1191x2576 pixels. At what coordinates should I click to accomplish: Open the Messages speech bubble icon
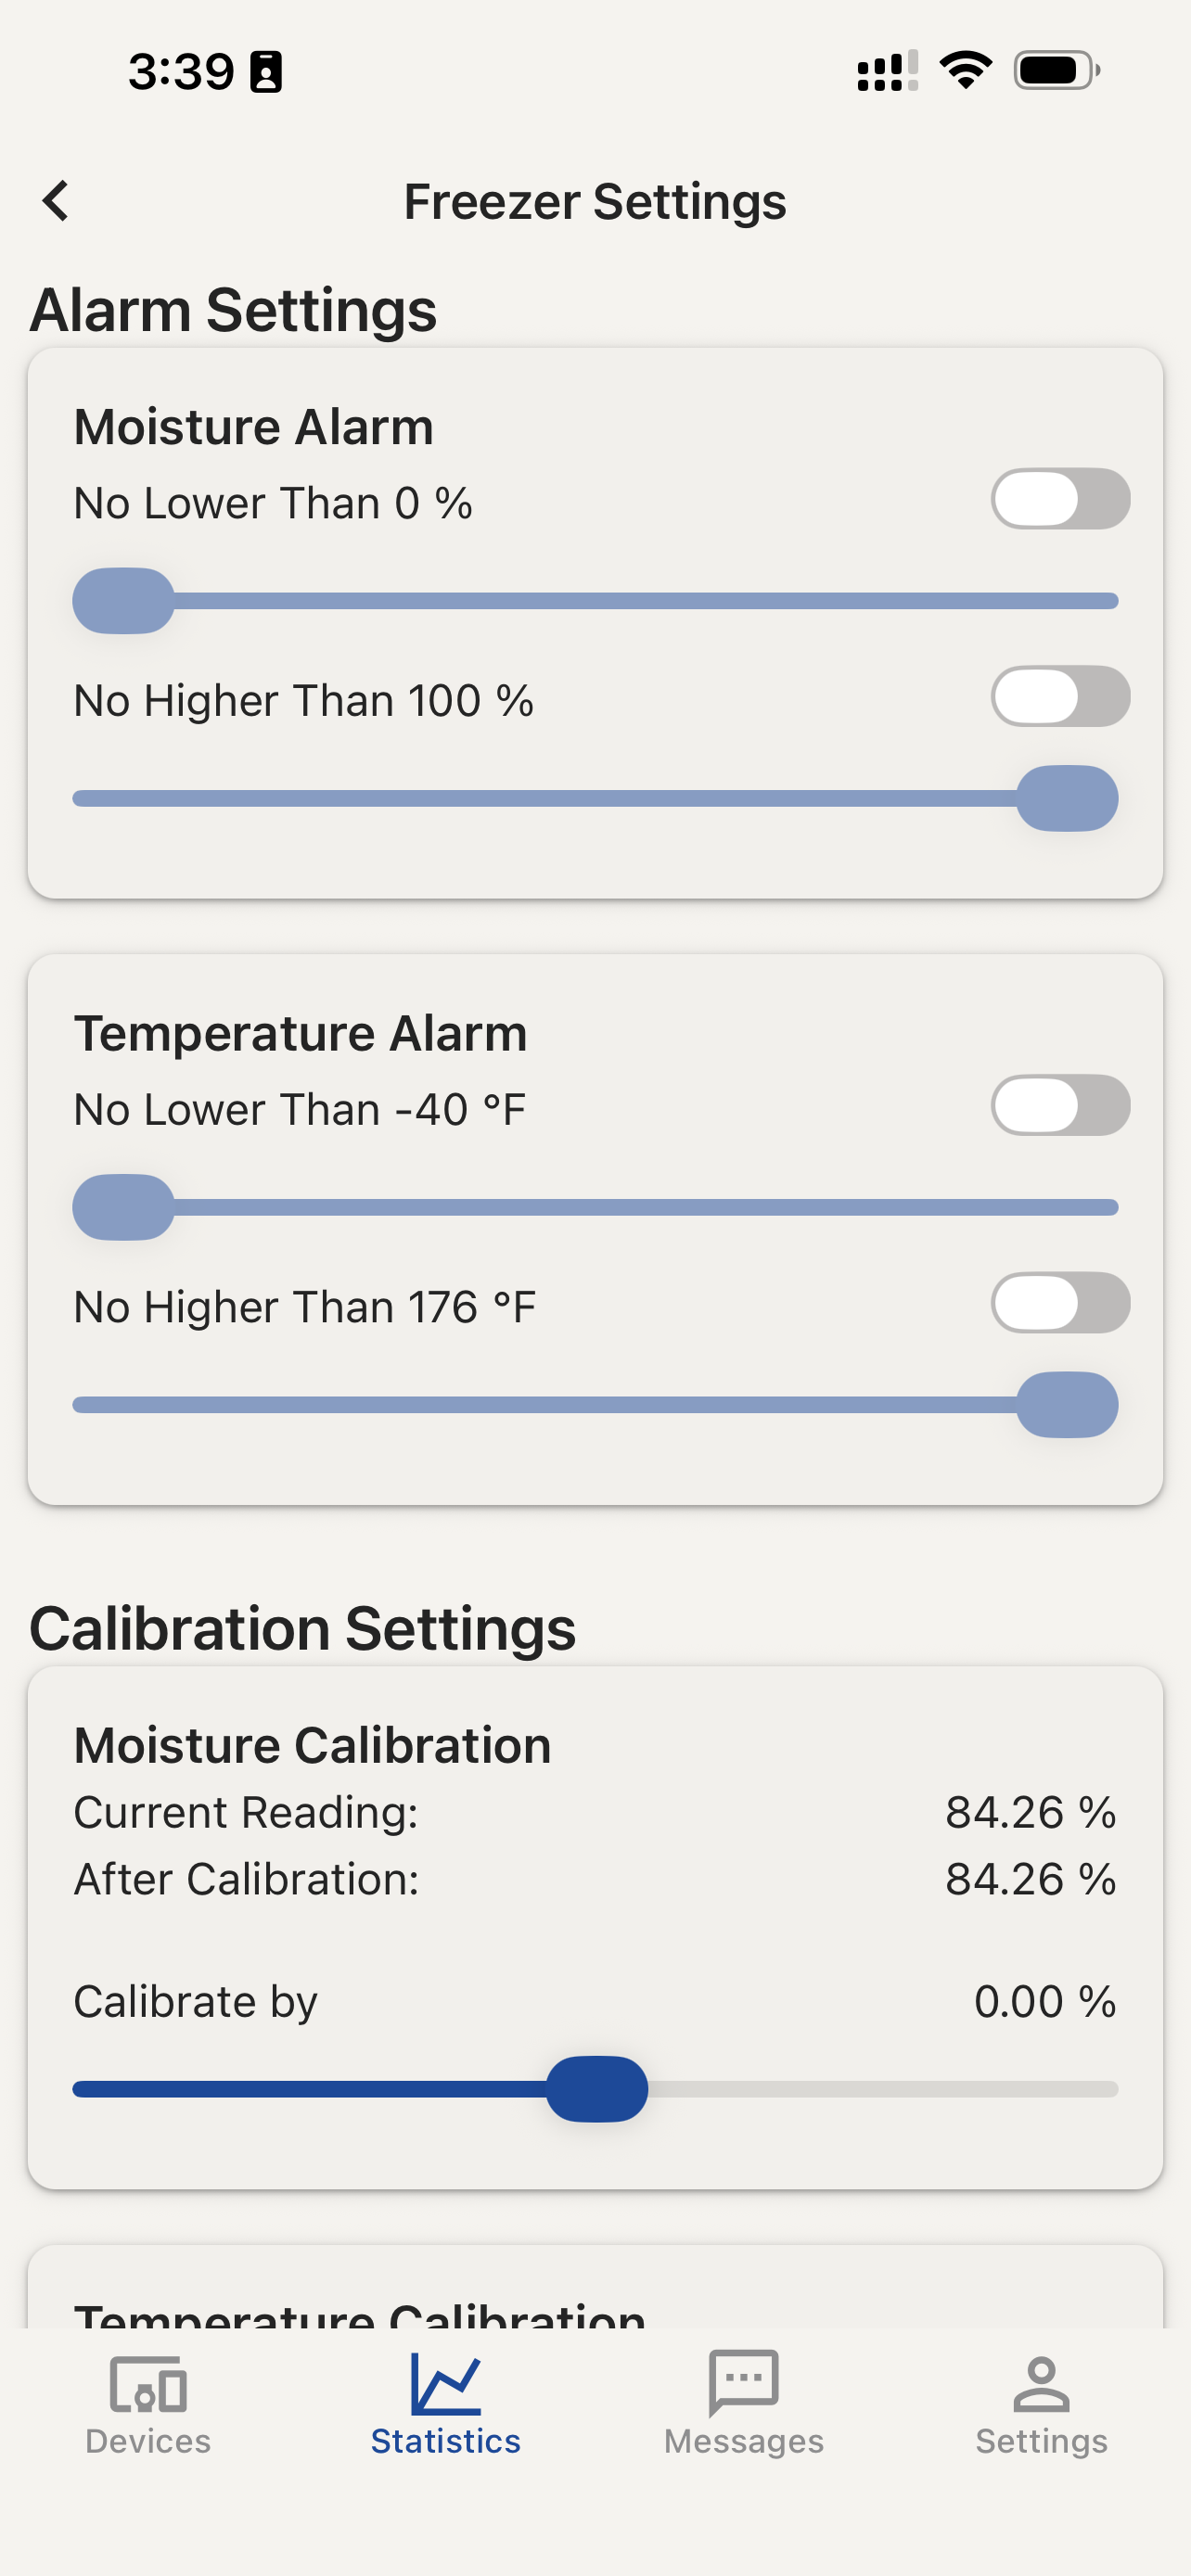[743, 2383]
